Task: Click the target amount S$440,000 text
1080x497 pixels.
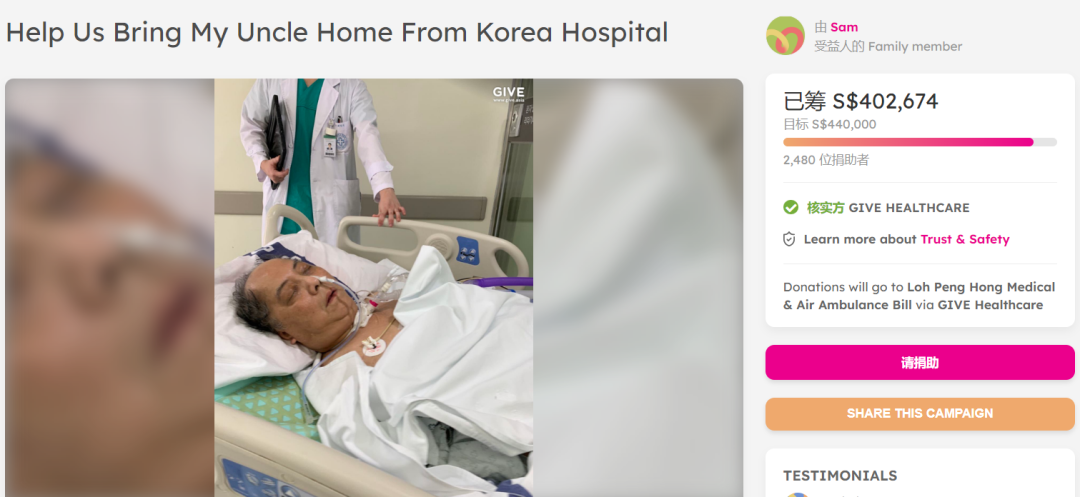Action: point(844,125)
